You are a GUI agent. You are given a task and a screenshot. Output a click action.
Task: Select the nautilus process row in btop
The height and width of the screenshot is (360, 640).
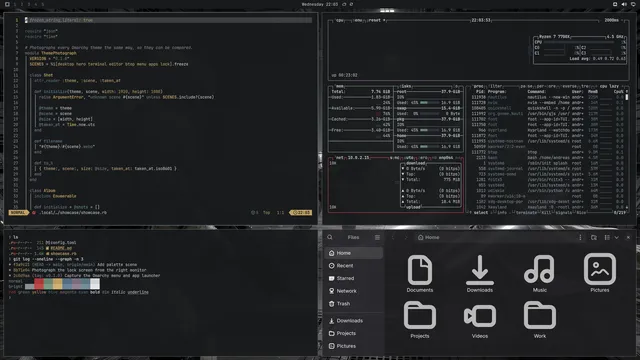[x=547, y=97]
